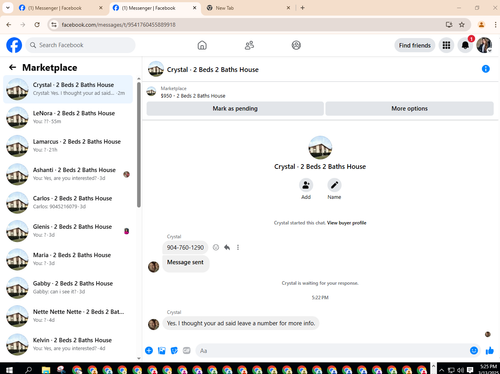Open File Explorer from taskbar
The image size is (500, 374).
pos(46,369)
